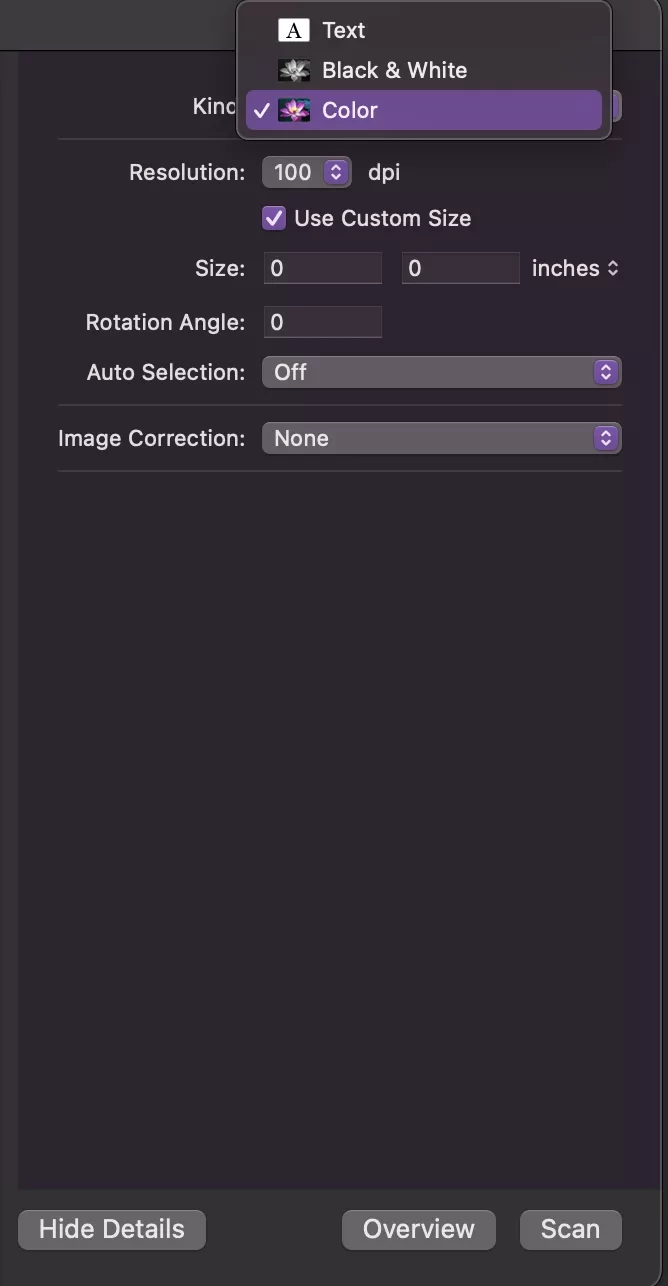Click Hide Details at the bottom
The height and width of the screenshot is (1286, 668).
pos(111,1229)
